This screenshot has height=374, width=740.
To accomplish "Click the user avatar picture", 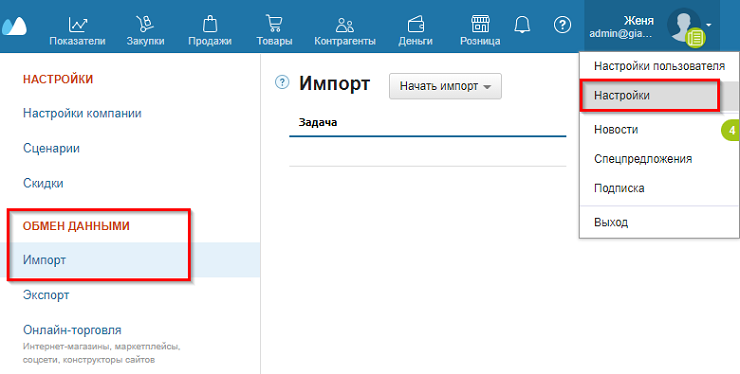I will point(683,25).
